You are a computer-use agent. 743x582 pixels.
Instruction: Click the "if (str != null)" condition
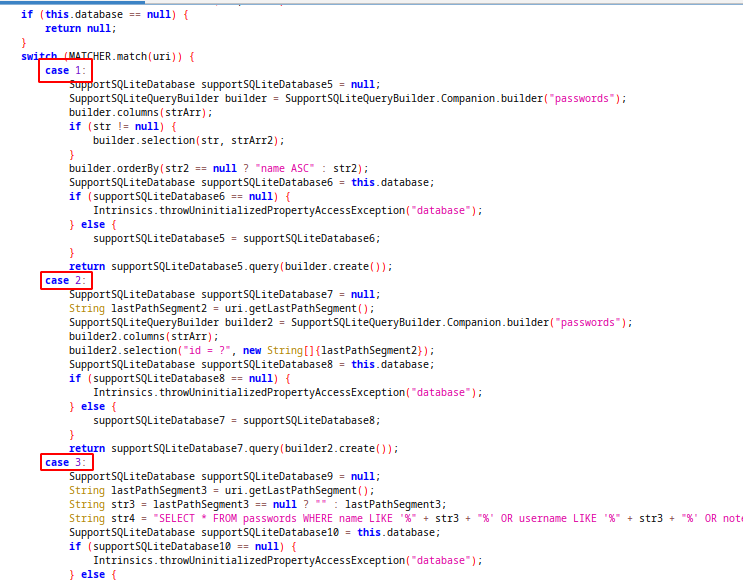[x=122, y=127]
